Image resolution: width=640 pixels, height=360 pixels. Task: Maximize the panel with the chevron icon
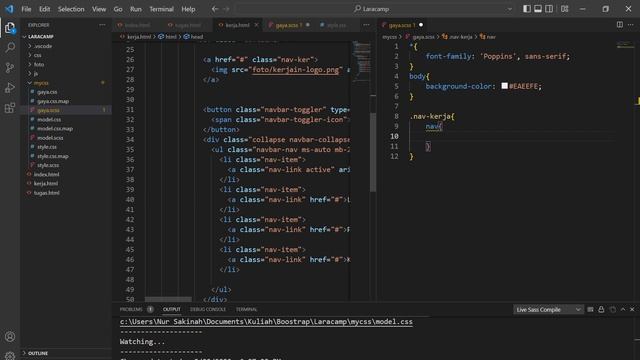[623, 309]
